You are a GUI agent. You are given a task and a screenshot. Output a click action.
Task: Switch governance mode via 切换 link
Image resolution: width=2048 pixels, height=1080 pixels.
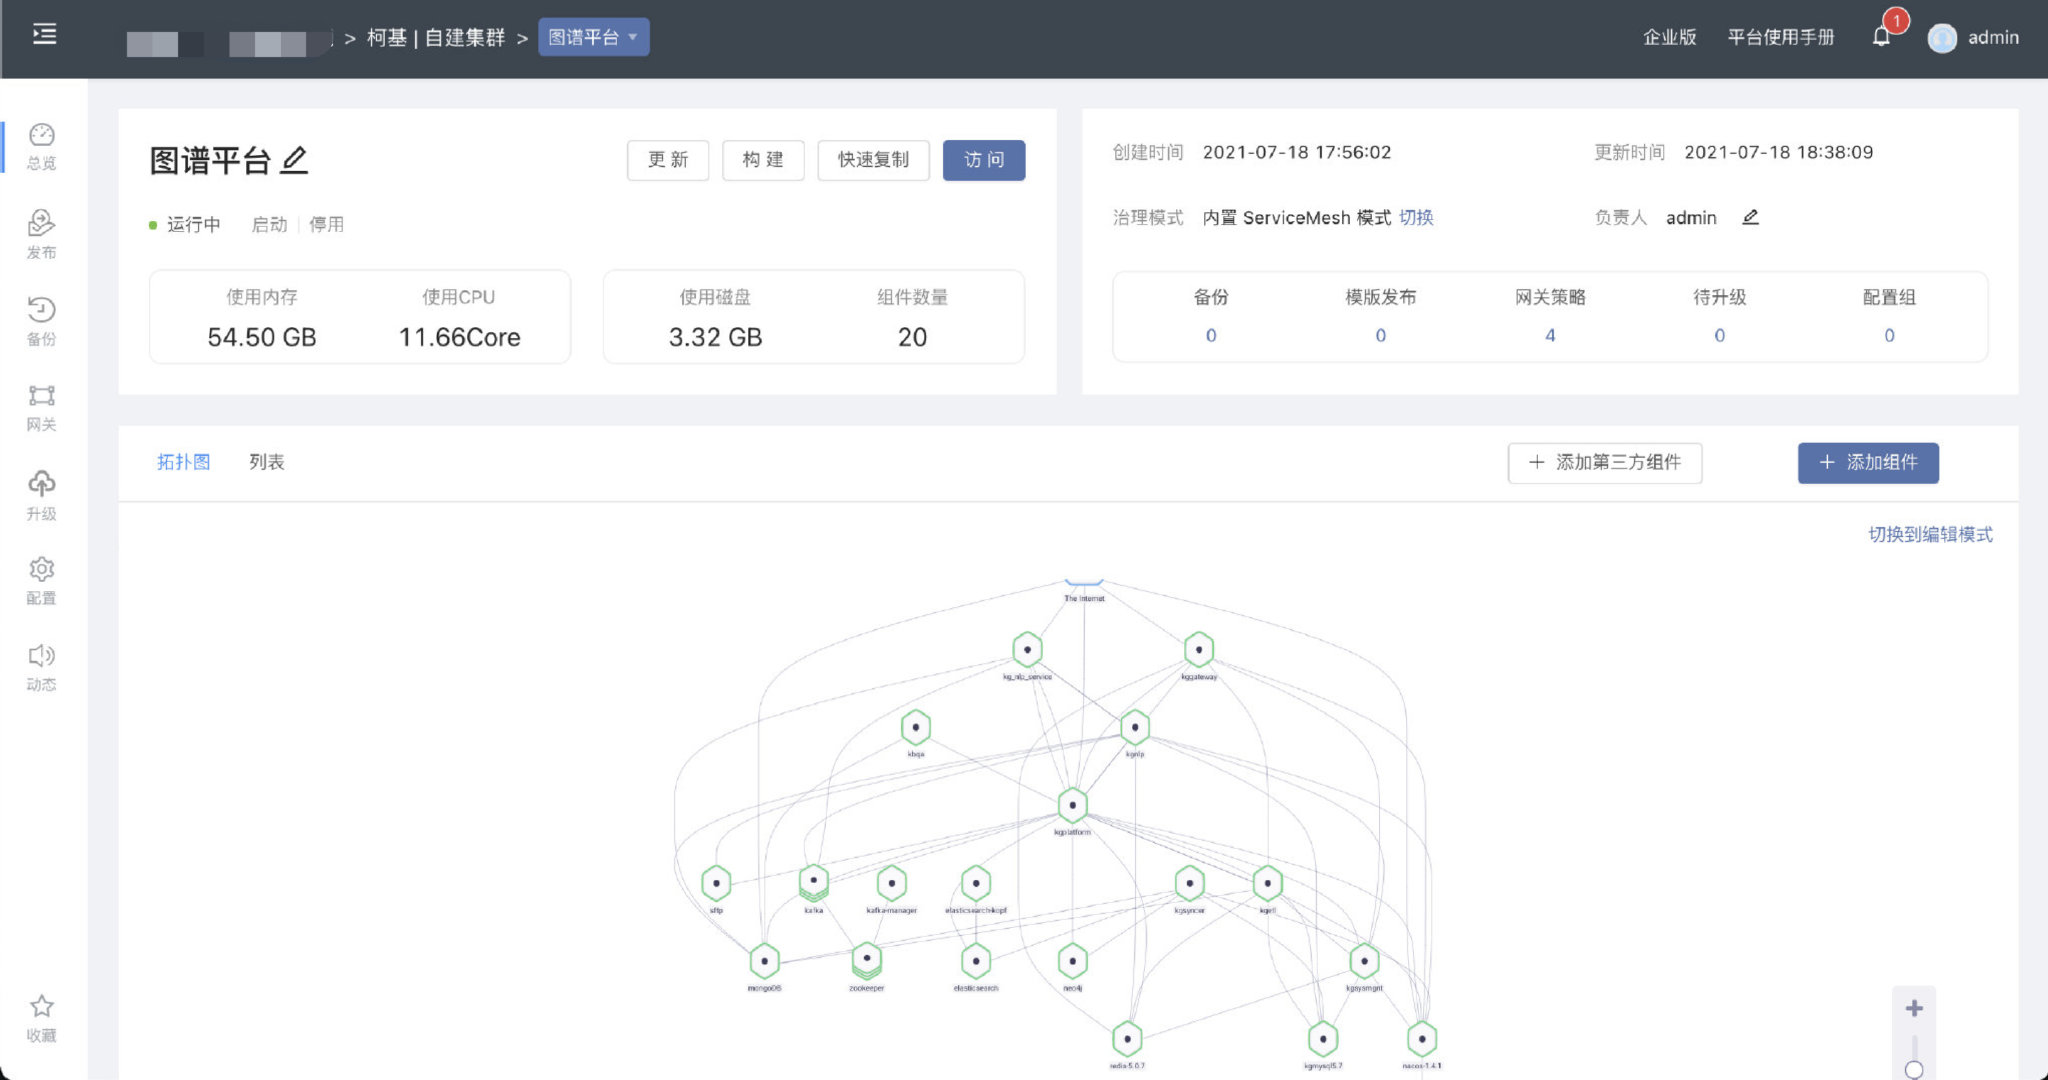point(1416,218)
